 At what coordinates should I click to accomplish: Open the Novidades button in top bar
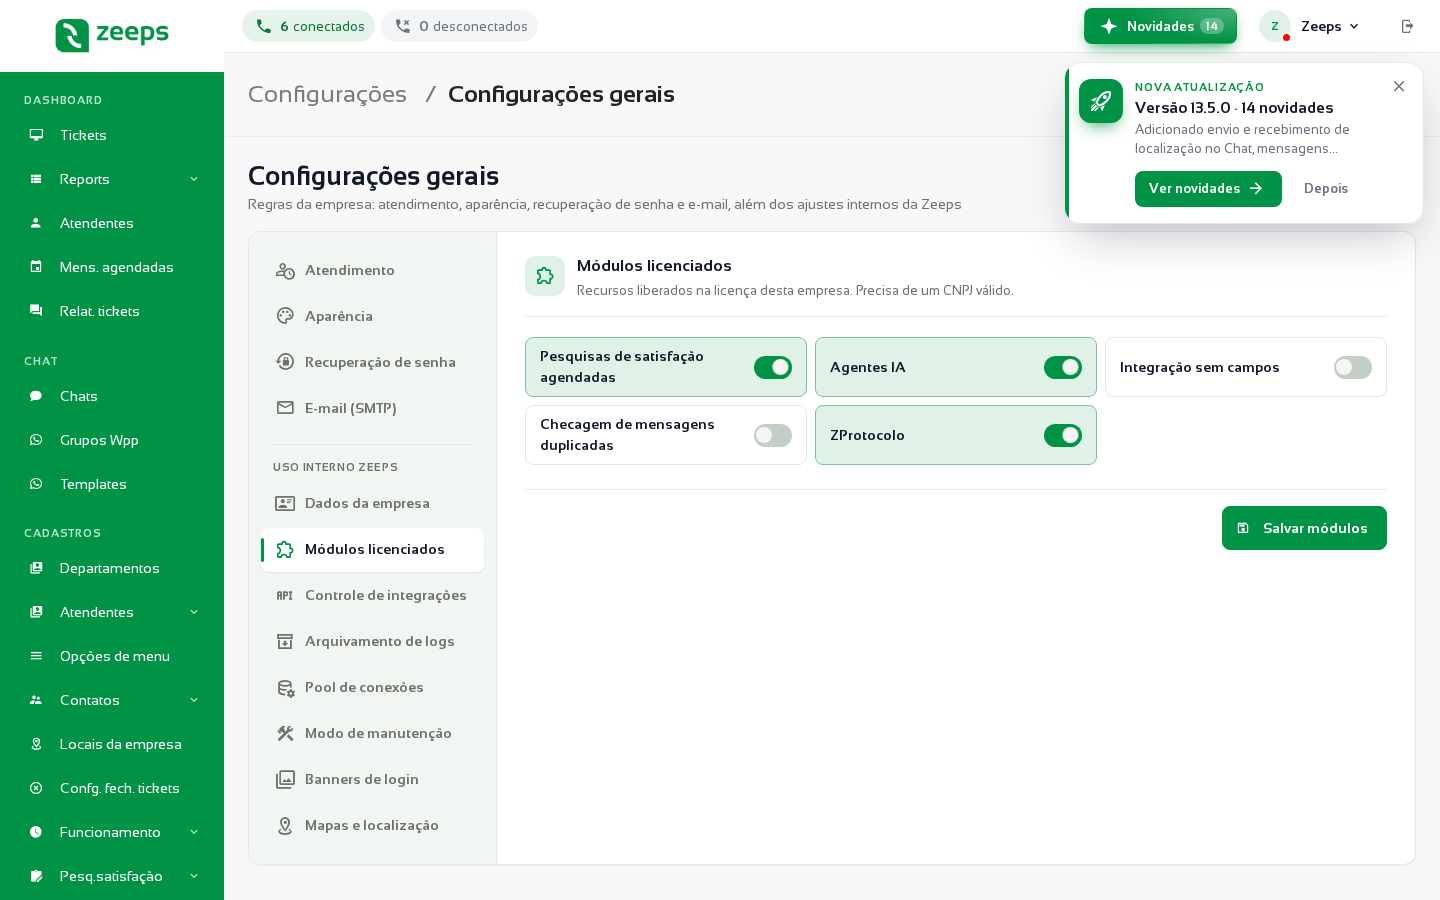pyautogui.click(x=1160, y=26)
